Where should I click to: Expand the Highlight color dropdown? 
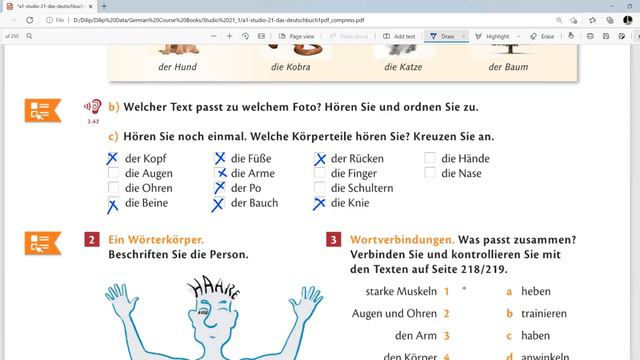(518, 36)
